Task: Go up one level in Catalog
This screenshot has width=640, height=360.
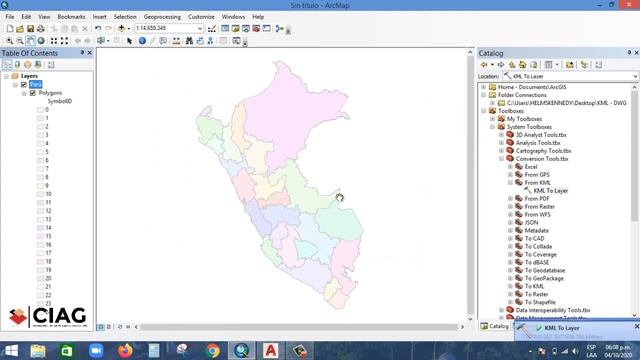Action: tap(512, 64)
